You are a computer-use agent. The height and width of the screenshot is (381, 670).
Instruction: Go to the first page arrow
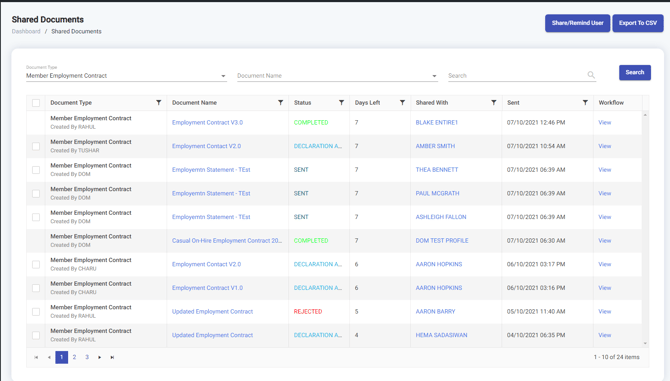tap(36, 357)
